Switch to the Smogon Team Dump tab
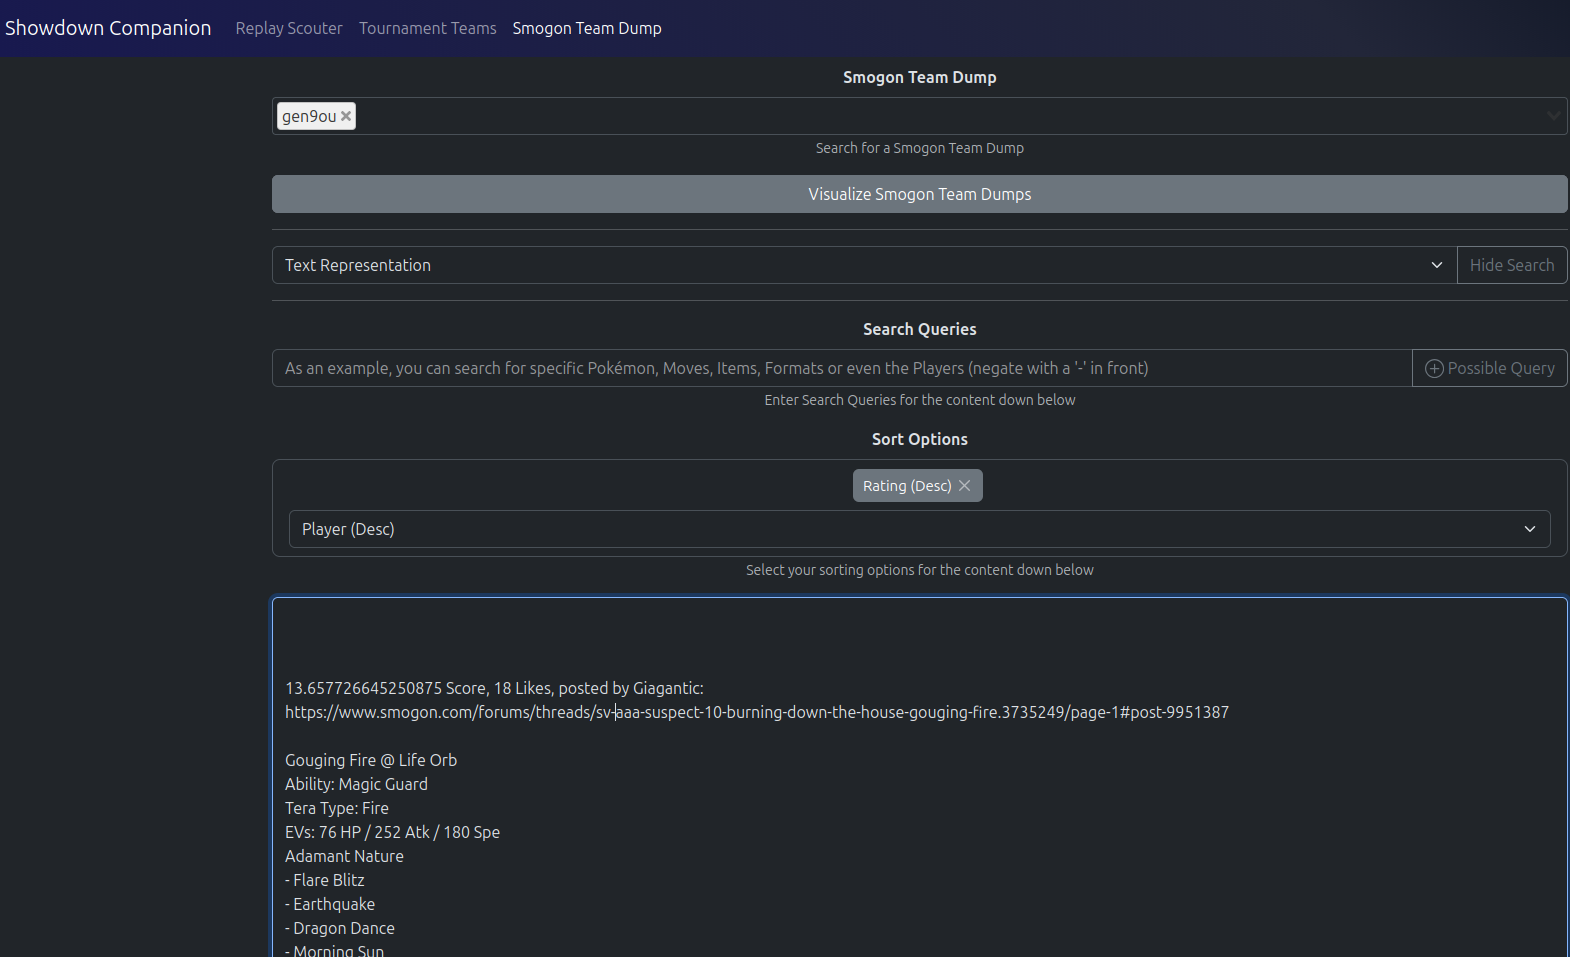Screen dimensions: 1570x957 tap(586, 28)
